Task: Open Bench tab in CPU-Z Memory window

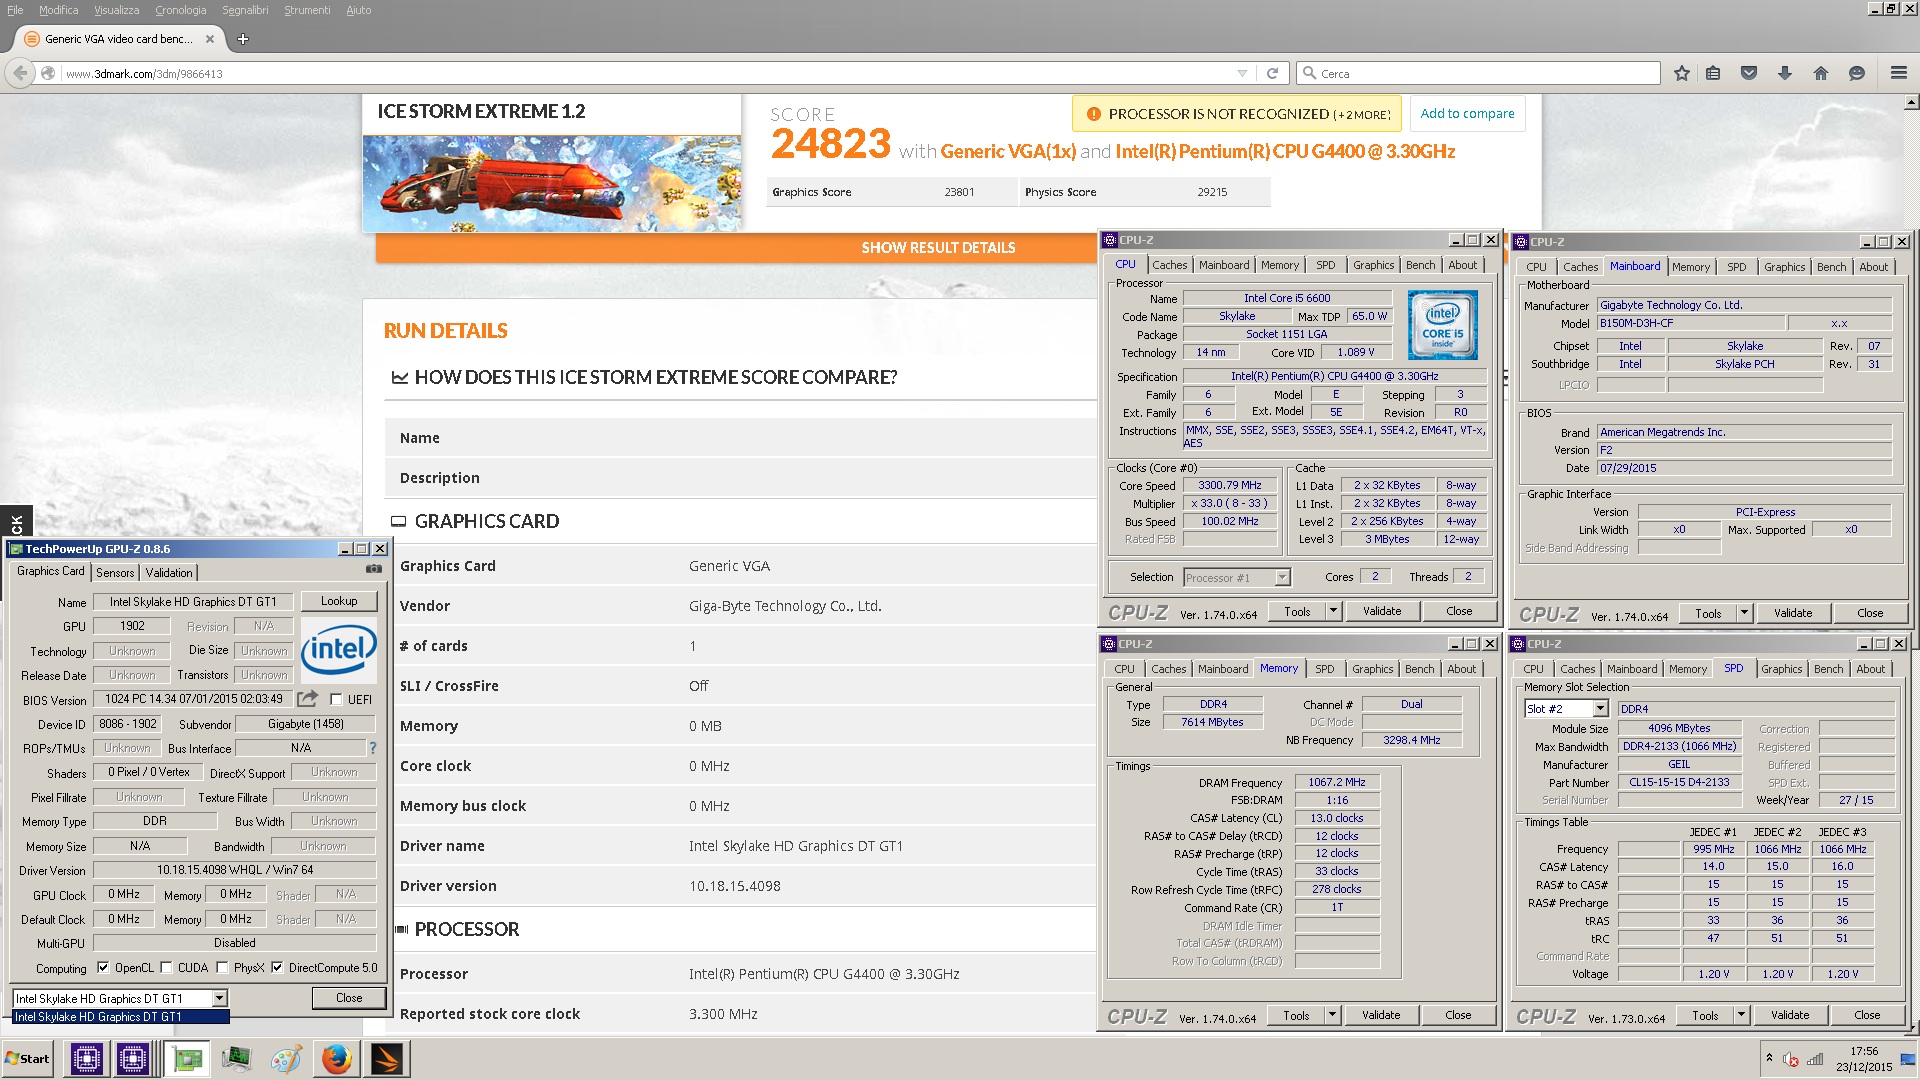Action: [1419, 669]
